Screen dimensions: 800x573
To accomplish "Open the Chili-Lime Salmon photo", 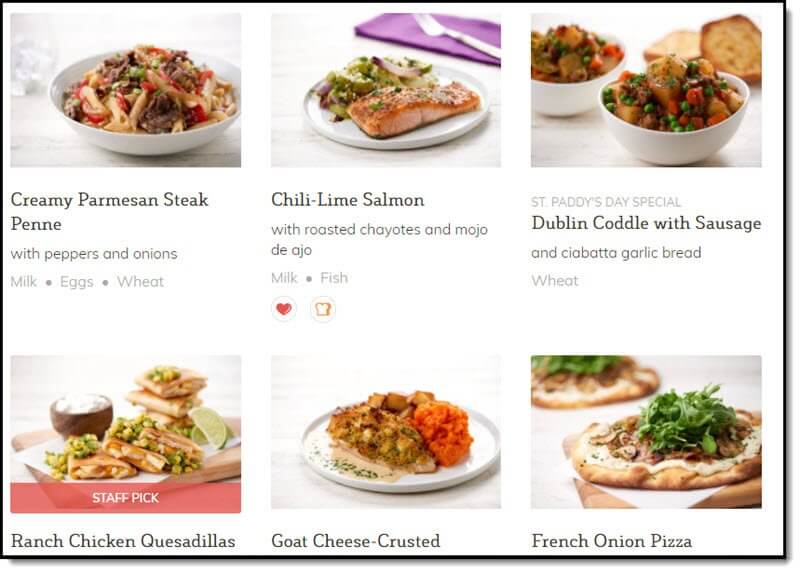I will point(386,90).
